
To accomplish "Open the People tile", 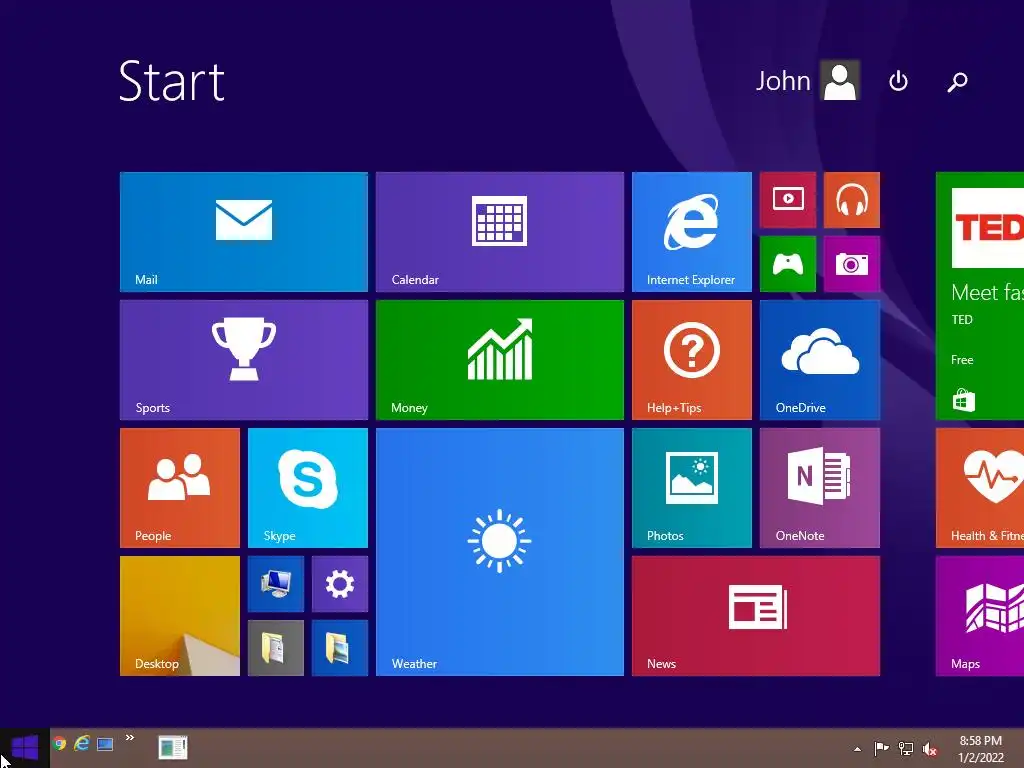I will click(180, 488).
